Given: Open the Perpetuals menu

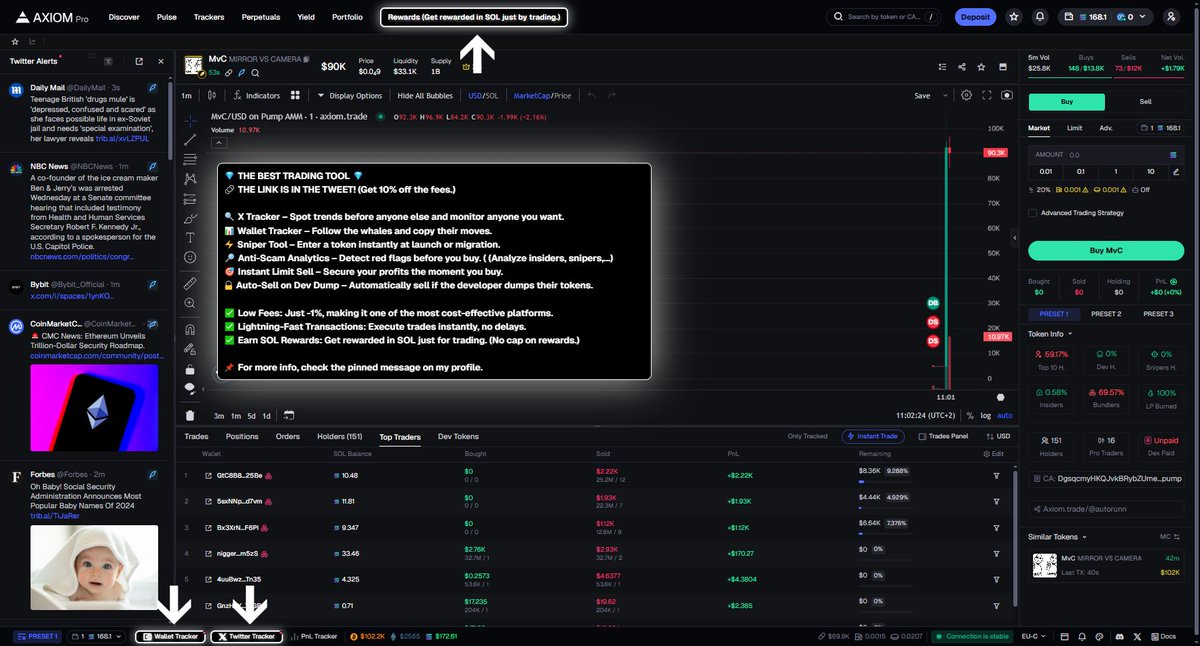Looking at the screenshot, I should (260, 17).
